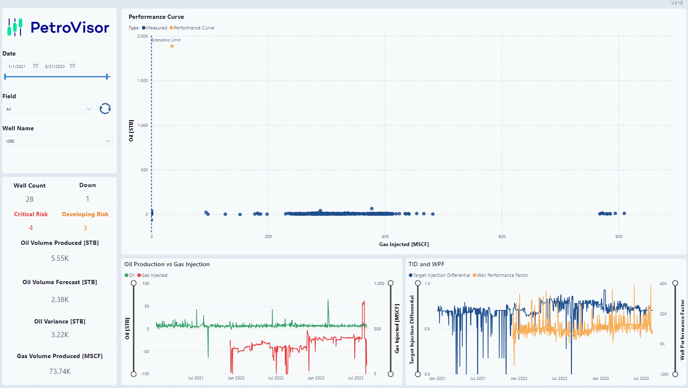Screen dimensions: 688x388
Task: Click the Well Performance Factor legend entry
Action: (x=501, y=275)
